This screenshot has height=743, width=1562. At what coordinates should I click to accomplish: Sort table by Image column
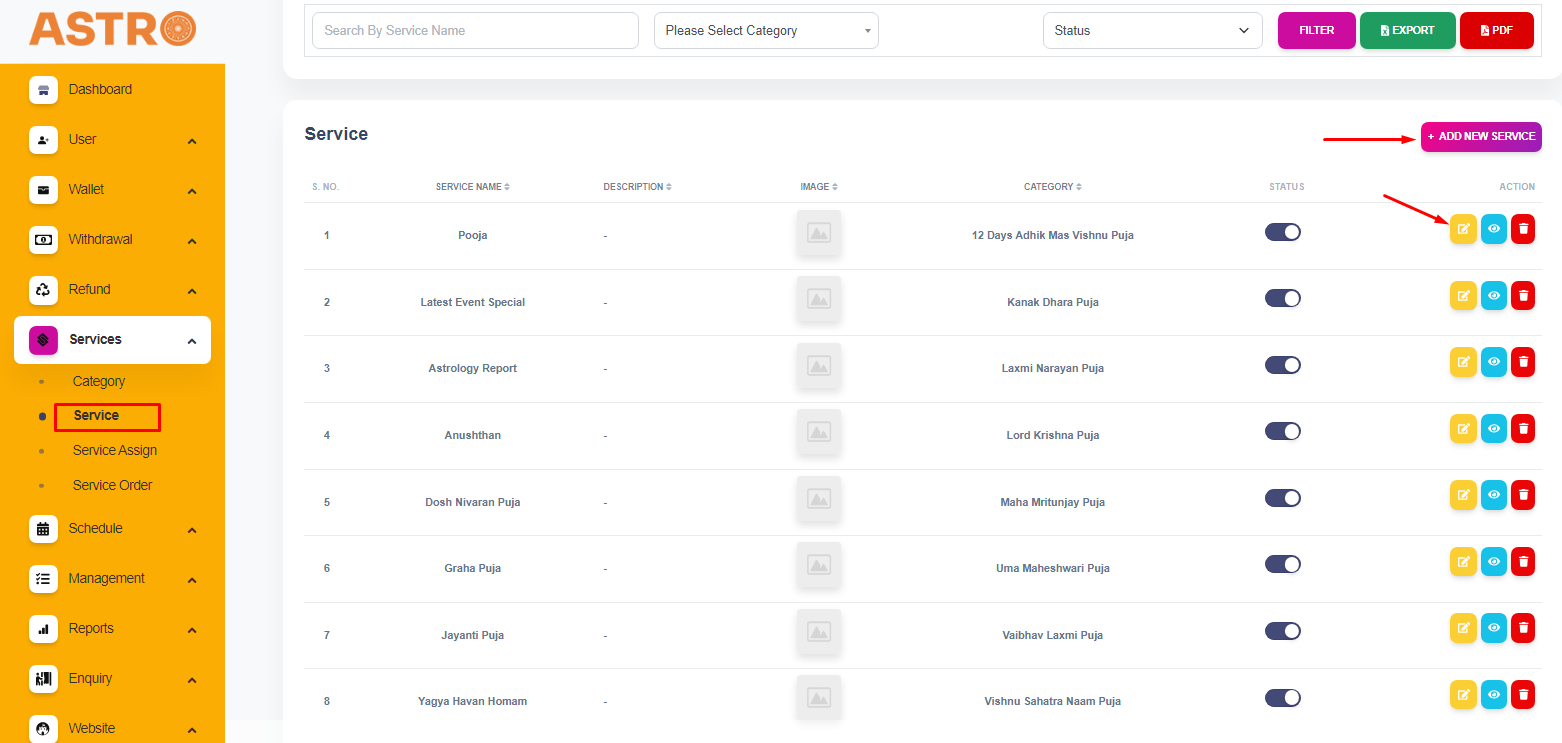pos(819,187)
